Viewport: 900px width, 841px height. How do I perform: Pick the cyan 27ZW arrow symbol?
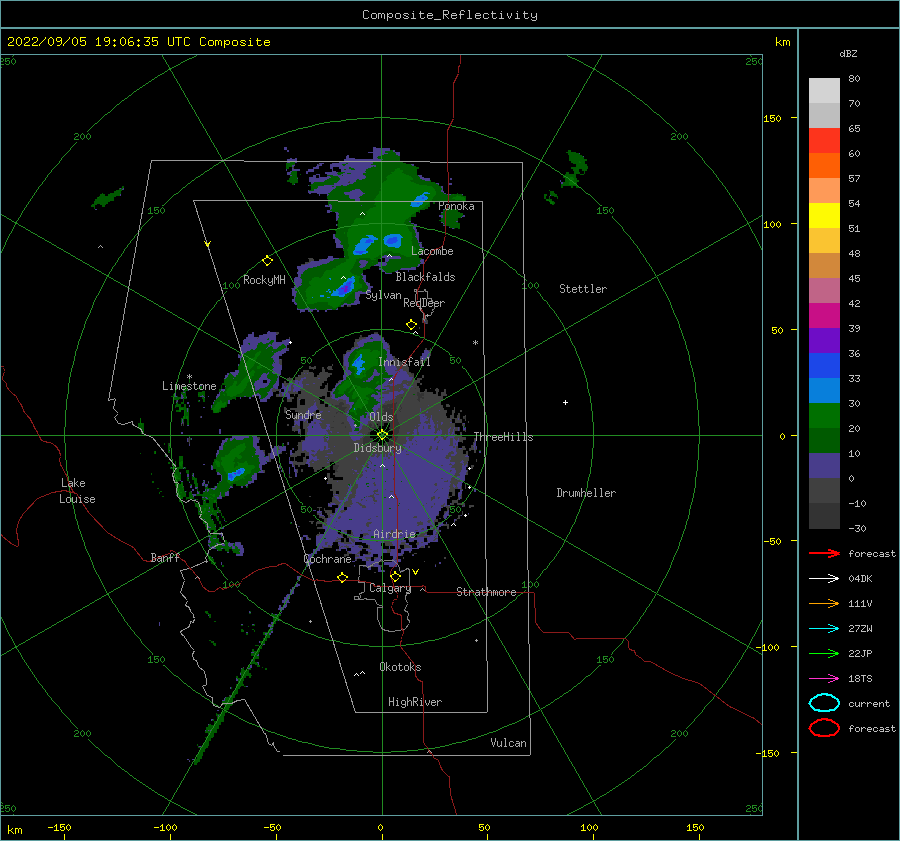(824, 629)
